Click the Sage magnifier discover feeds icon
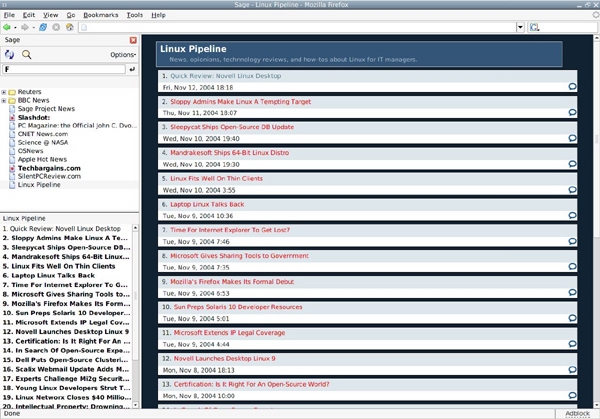 (26, 55)
